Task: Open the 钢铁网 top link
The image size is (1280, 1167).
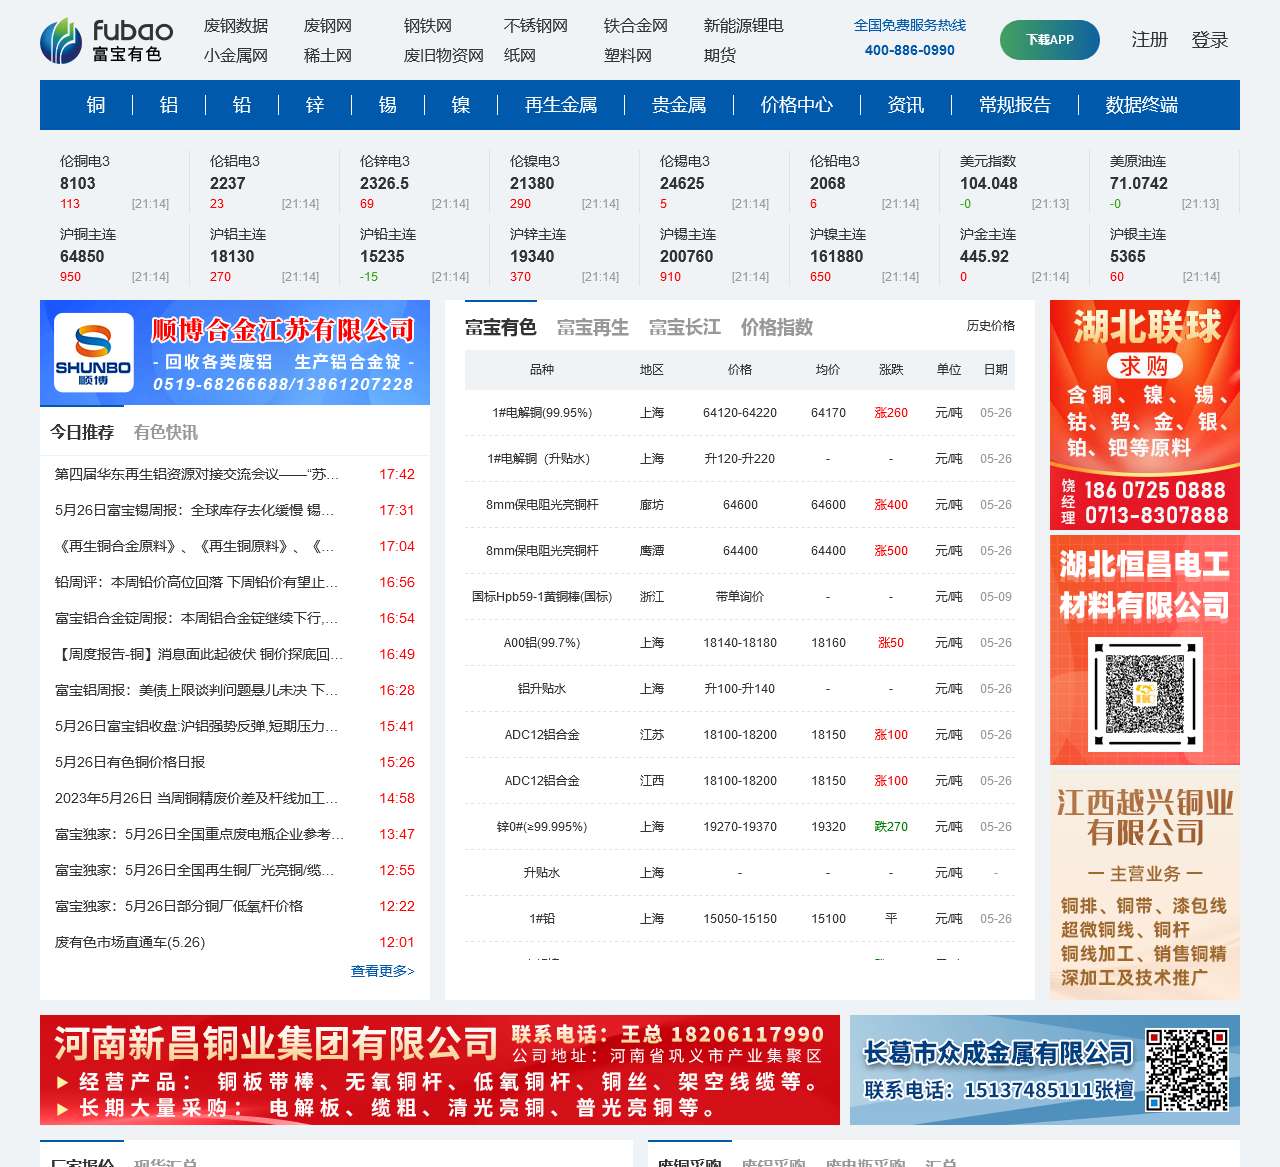Action: (x=428, y=25)
